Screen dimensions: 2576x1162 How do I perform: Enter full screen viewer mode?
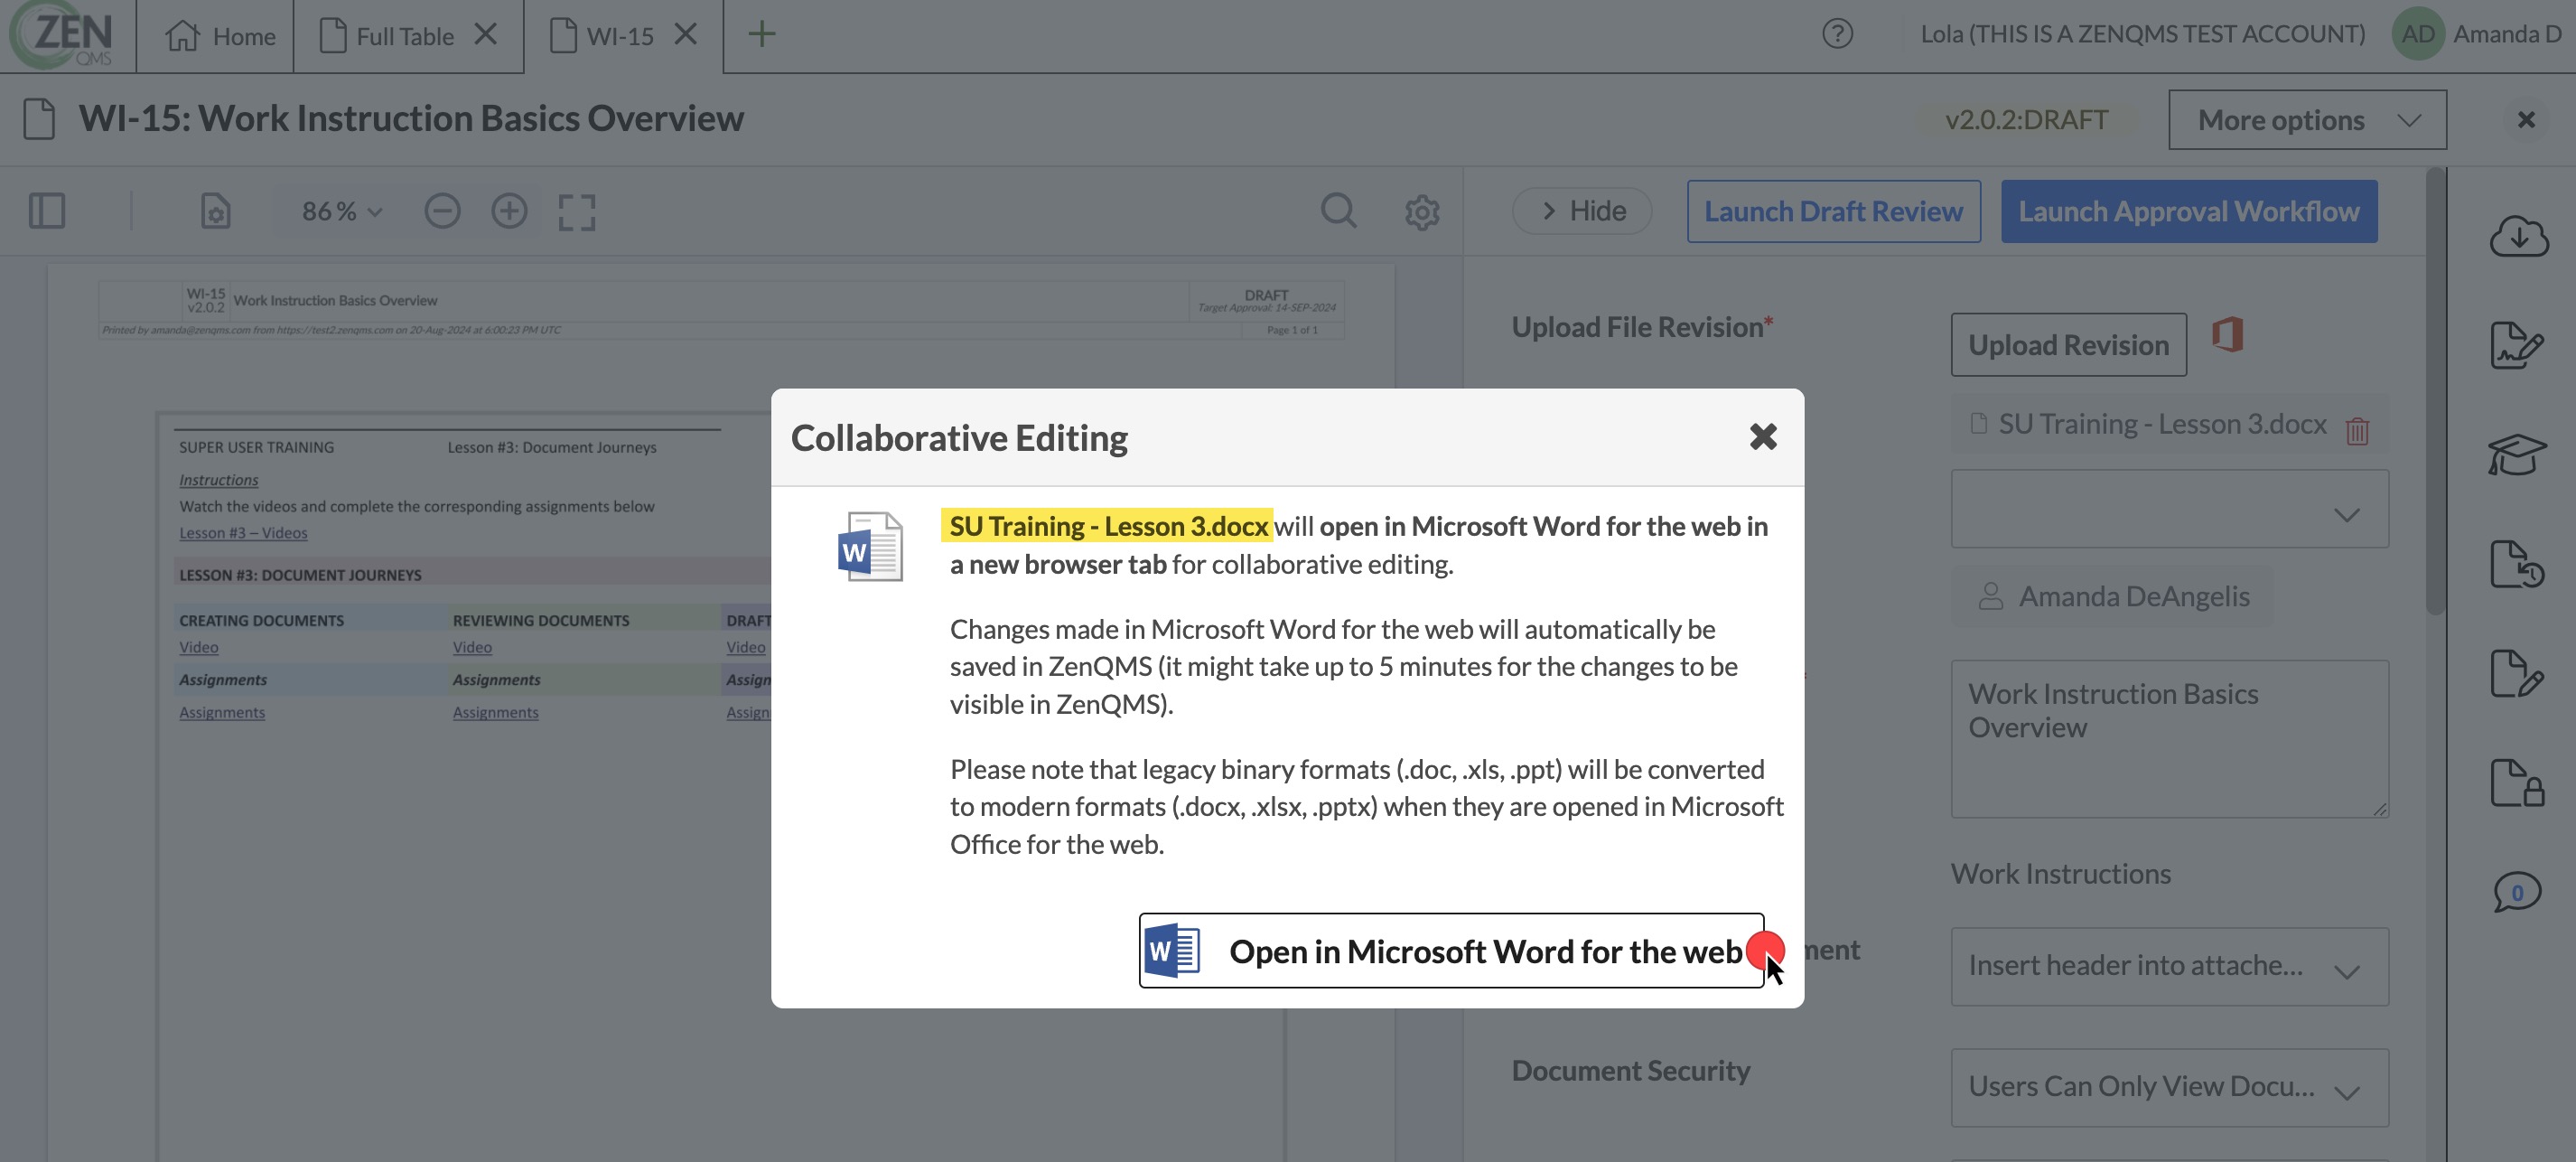(x=577, y=212)
